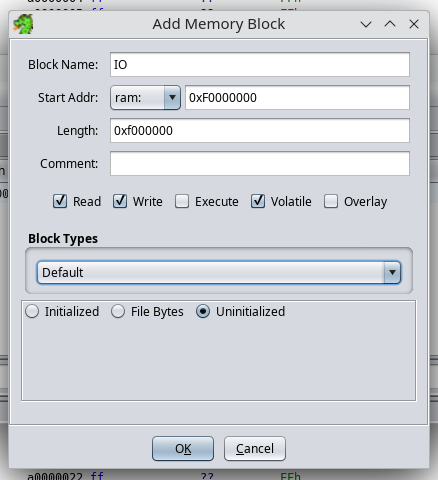Disable the Volatile checkbox
The image size is (438, 480).
[x=258, y=201]
